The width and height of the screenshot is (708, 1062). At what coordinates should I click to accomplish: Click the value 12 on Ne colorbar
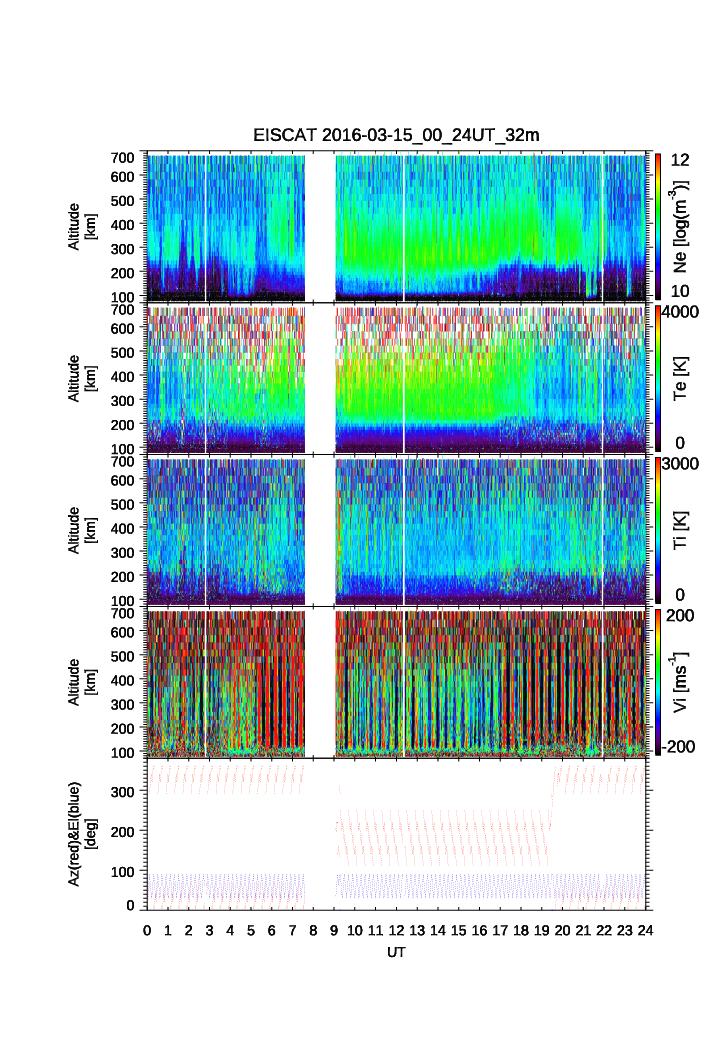tap(680, 160)
